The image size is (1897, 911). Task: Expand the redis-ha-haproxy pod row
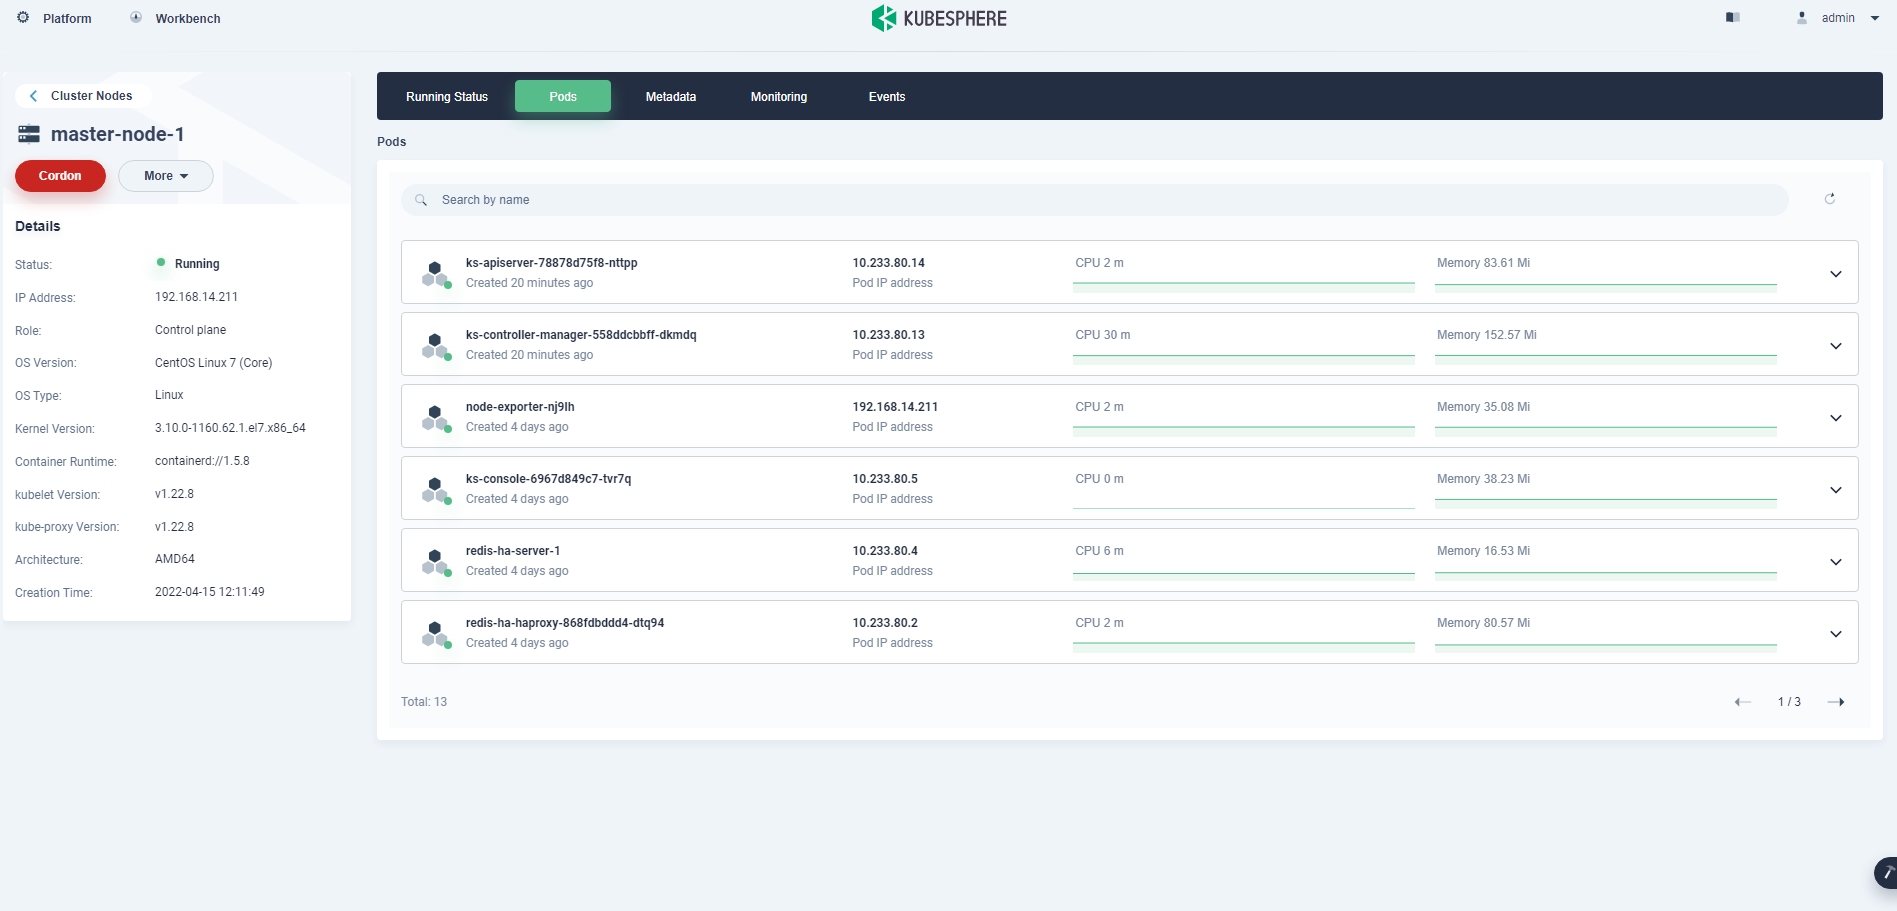click(x=1835, y=634)
